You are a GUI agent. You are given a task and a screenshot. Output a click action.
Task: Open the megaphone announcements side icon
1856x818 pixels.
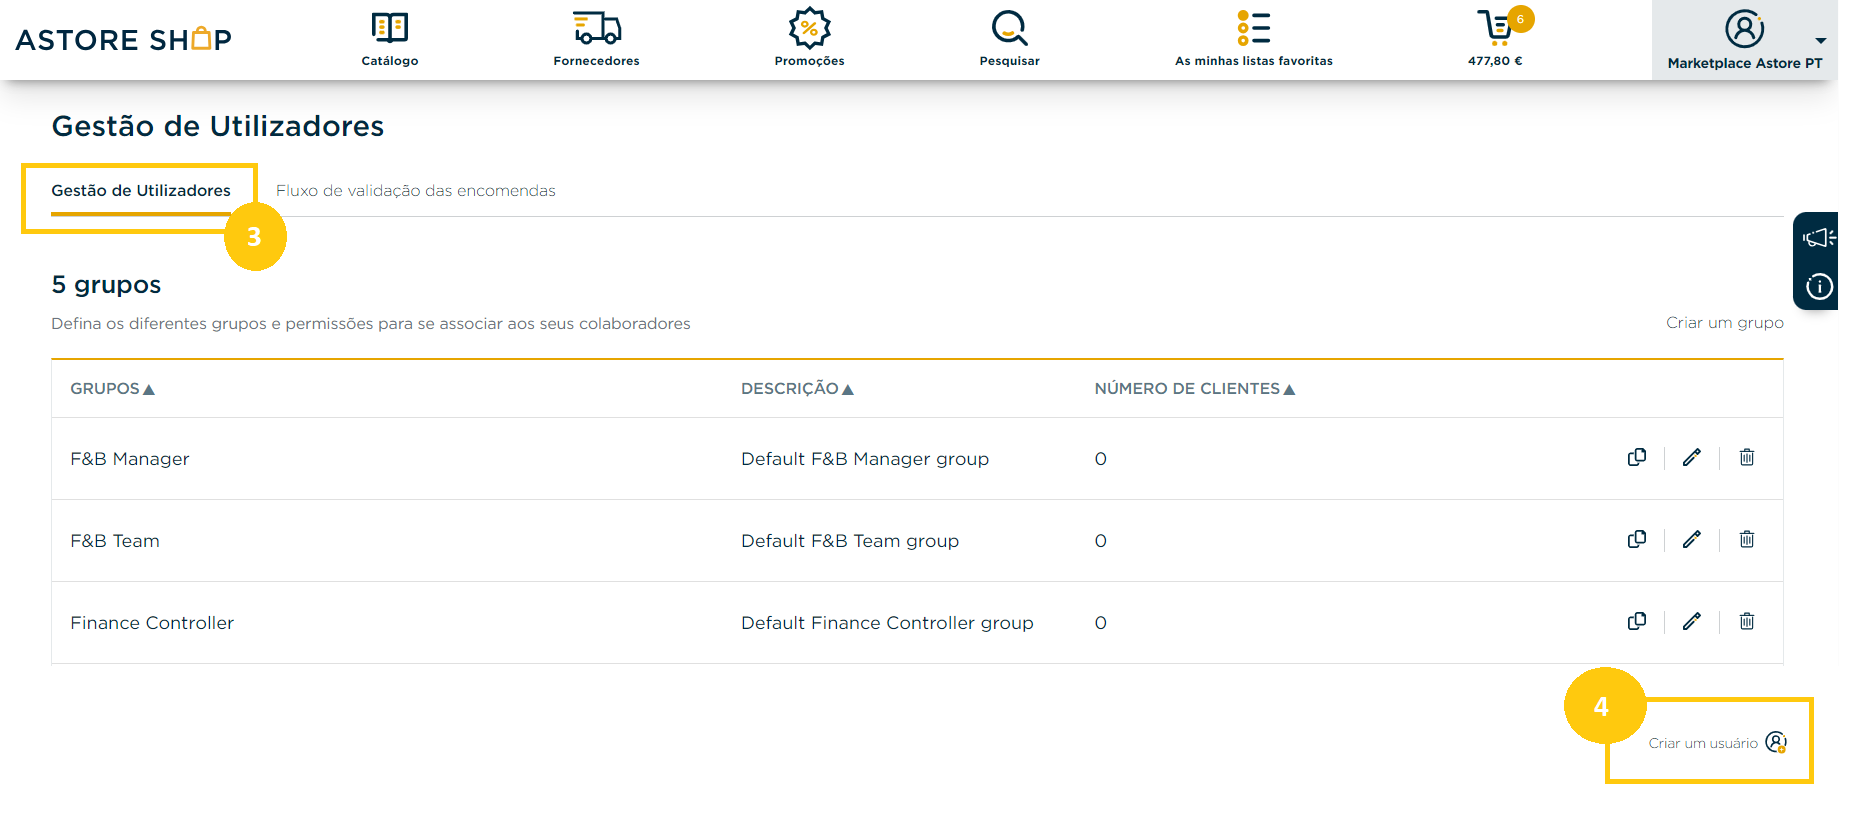(1819, 238)
